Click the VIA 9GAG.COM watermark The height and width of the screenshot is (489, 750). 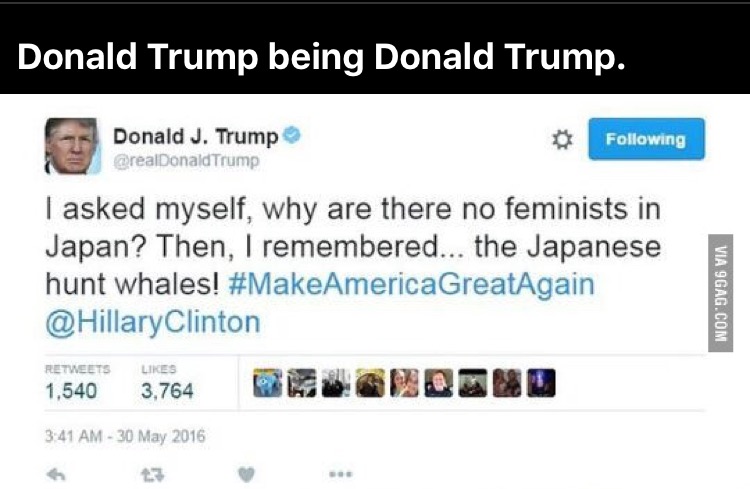point(720,293)
